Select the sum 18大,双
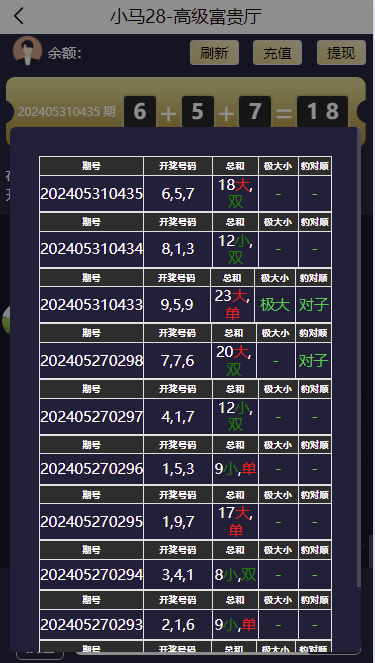 point(235,194)
